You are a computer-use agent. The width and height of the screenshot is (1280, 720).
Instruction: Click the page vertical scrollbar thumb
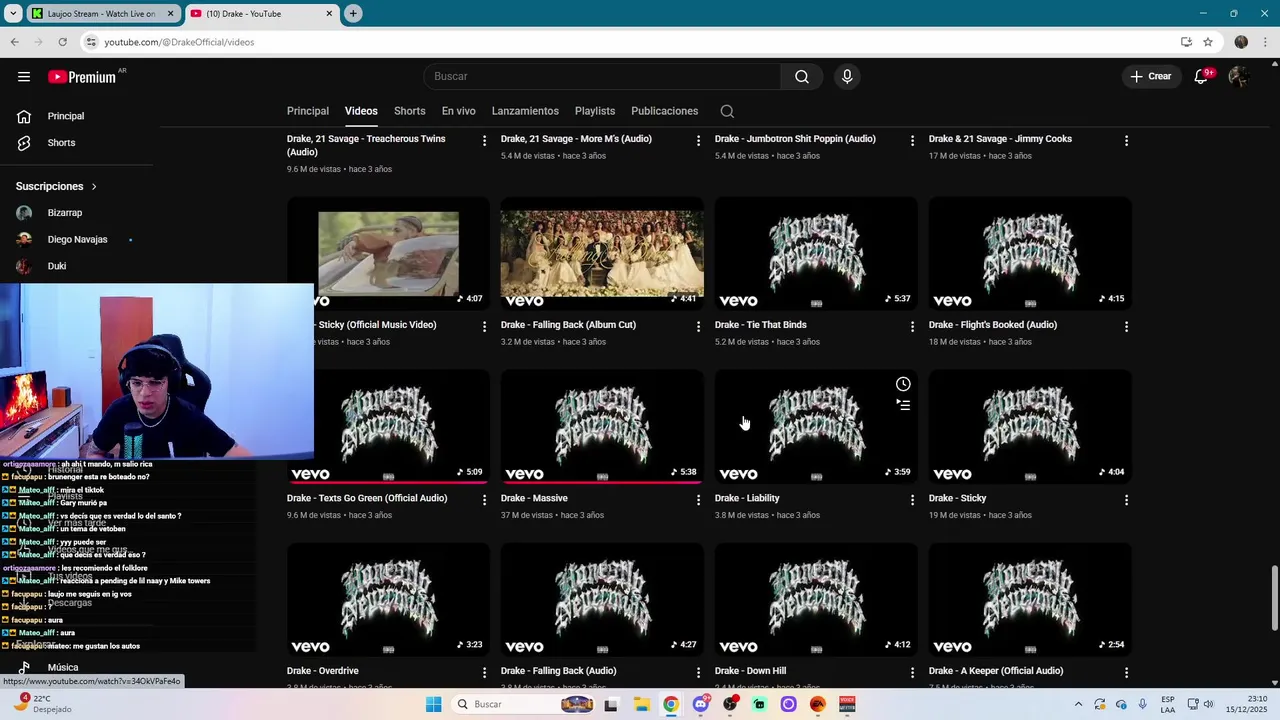point(1274,597)
